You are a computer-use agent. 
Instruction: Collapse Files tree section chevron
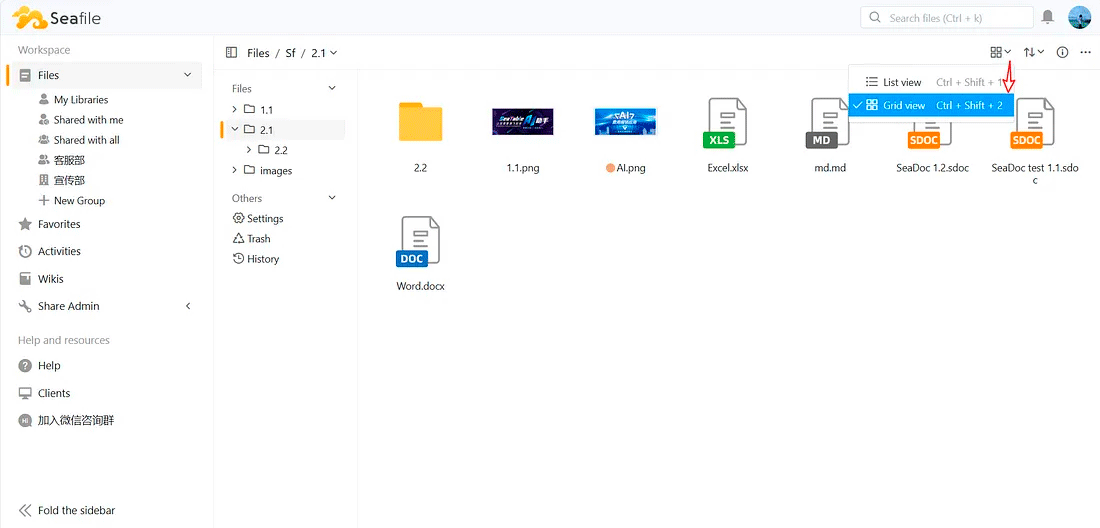[333, 88]
